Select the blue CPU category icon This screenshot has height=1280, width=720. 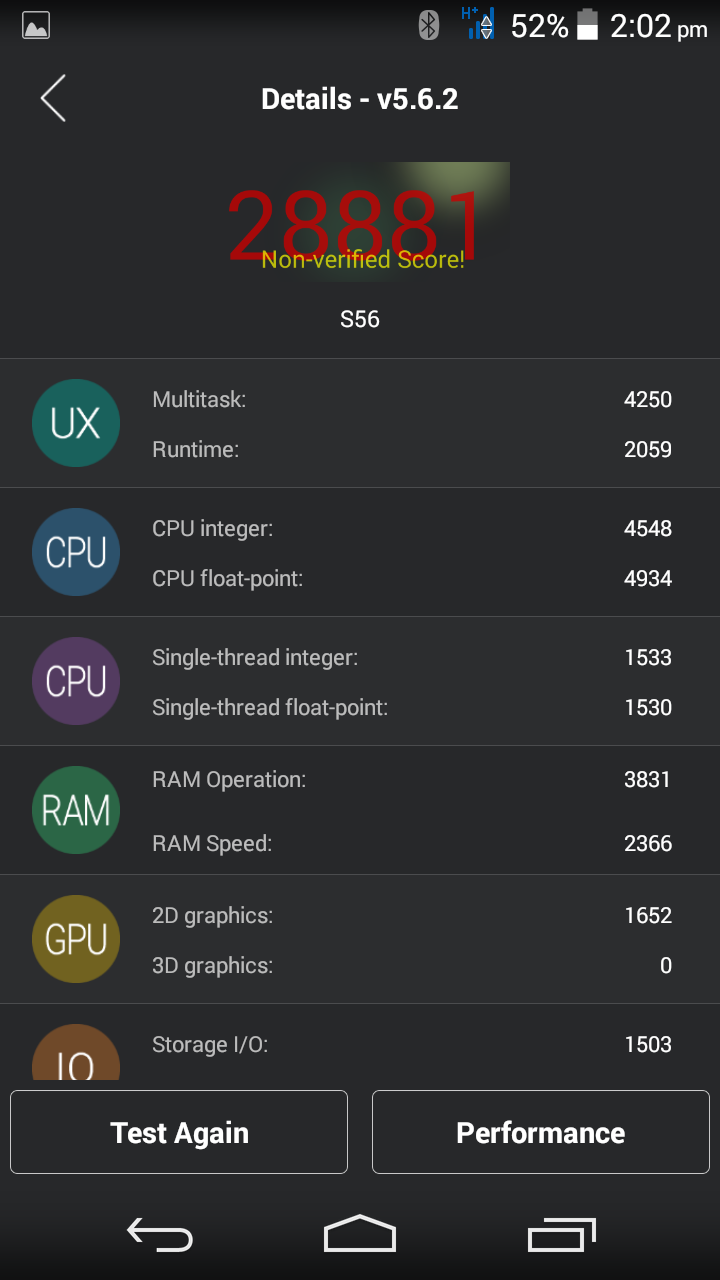point(76,552)
